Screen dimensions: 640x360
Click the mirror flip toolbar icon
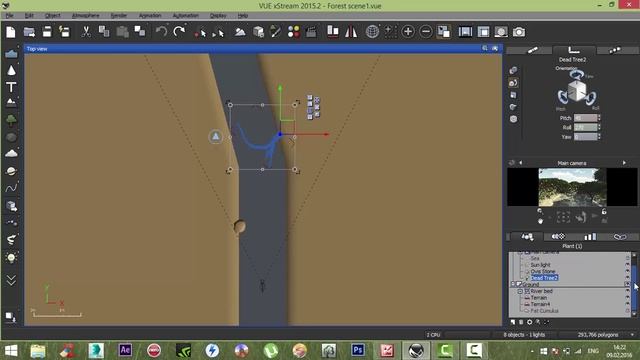351,32
